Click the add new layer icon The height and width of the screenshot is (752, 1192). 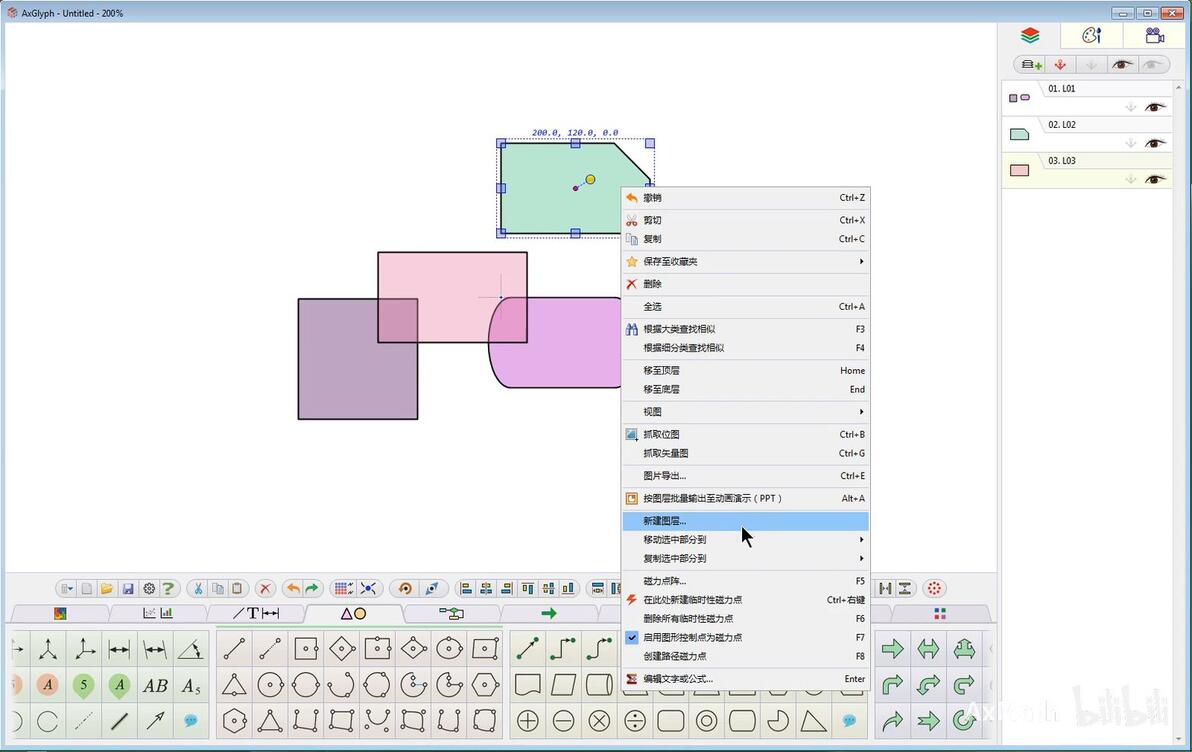pyautogui.click(x=1032, y=65)
